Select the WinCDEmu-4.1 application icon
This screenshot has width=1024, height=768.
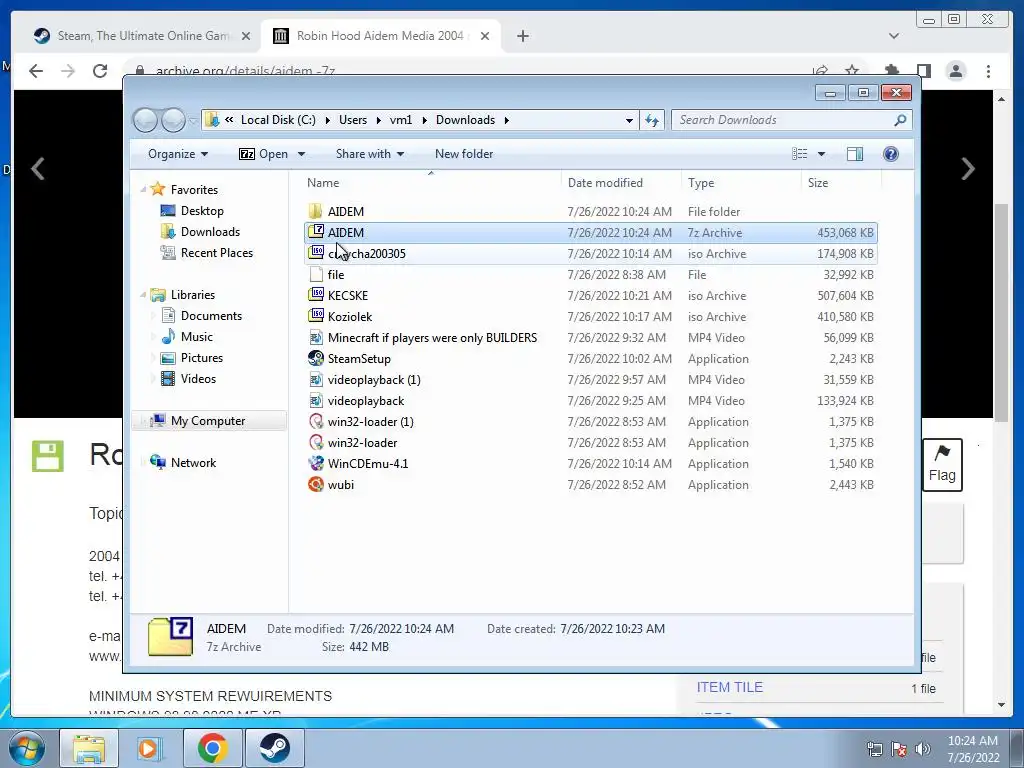[x=316, y=463]
